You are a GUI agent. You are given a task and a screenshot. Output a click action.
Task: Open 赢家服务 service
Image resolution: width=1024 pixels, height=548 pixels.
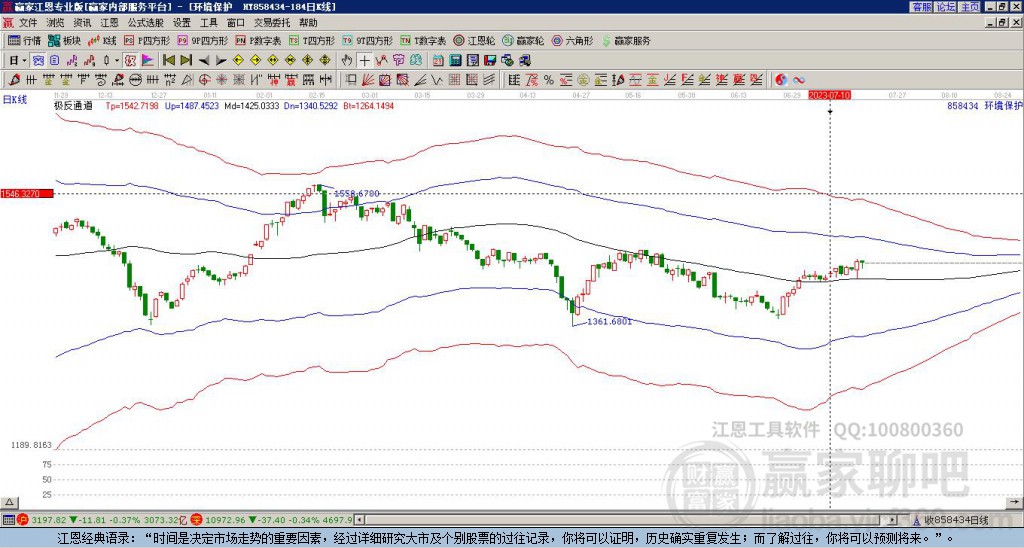[x=626, y=40]
